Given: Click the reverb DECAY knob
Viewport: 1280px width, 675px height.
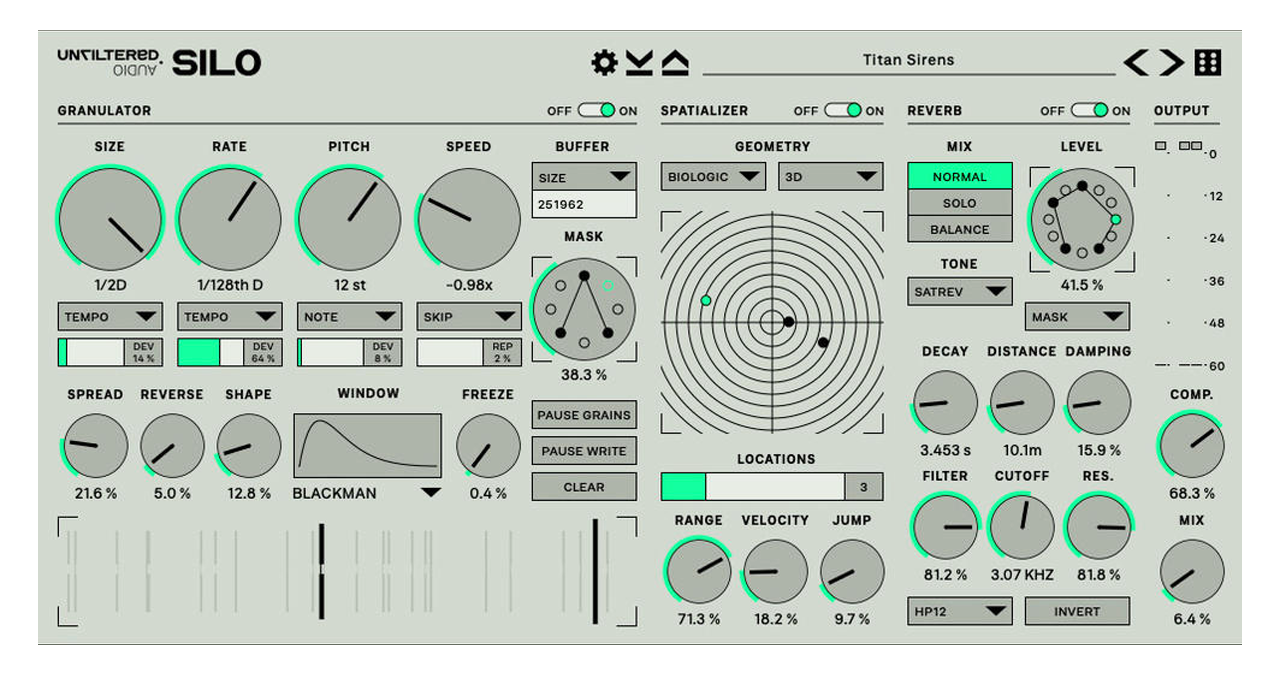Looking at the screenshot, I should (x=945, y=403).
